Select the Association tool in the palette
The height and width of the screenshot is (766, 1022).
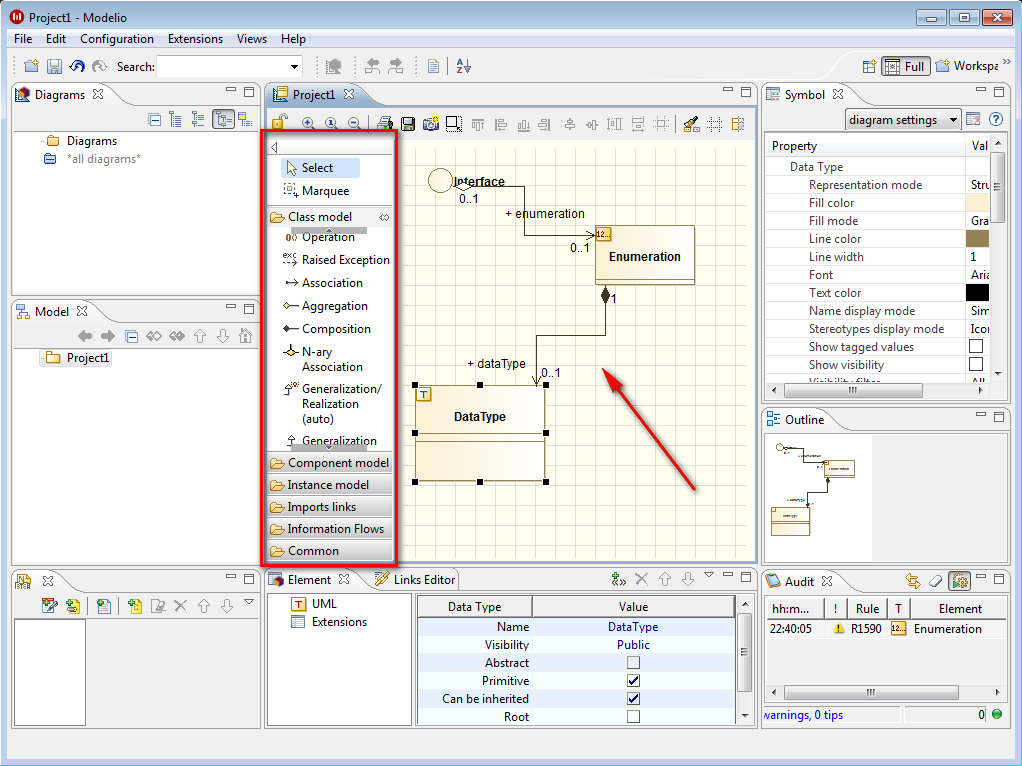coord(331,283)
